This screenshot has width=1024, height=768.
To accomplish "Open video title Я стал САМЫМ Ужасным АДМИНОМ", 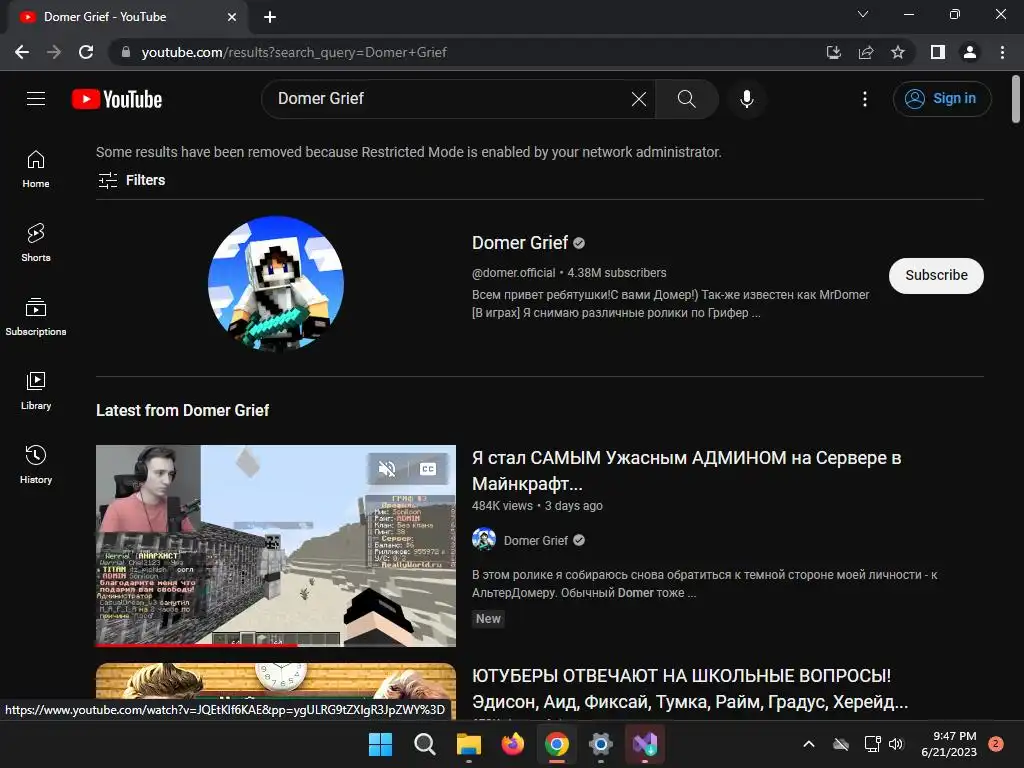I will pyautogui.click(x=686, y=470).
